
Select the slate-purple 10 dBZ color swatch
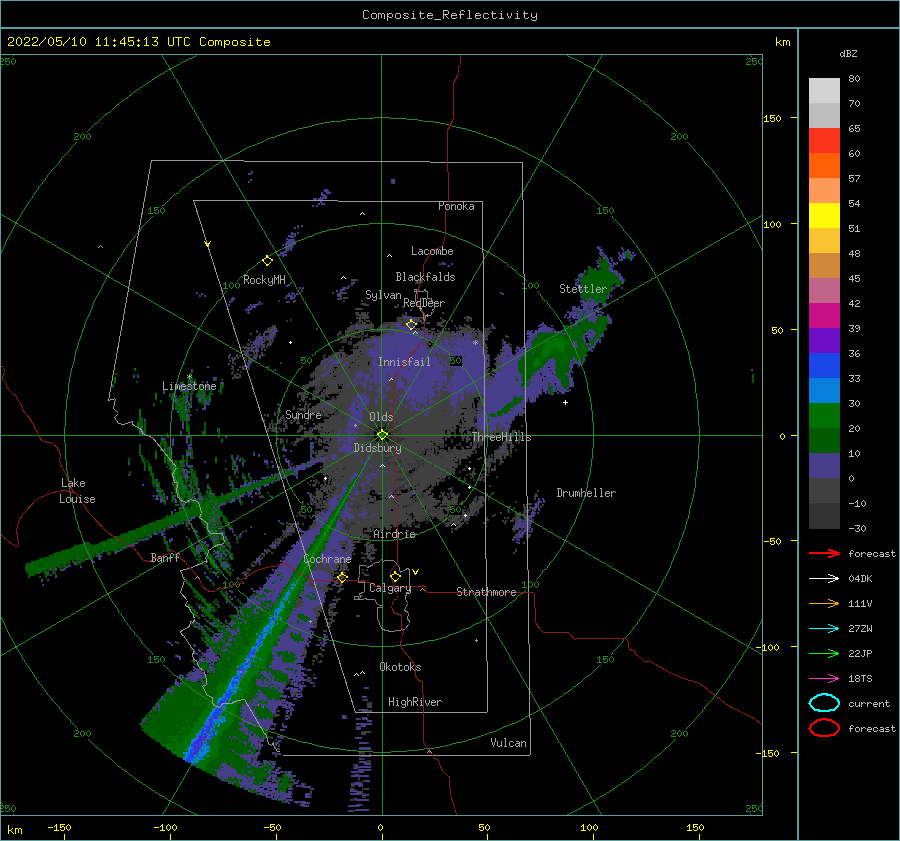[824, 465]
